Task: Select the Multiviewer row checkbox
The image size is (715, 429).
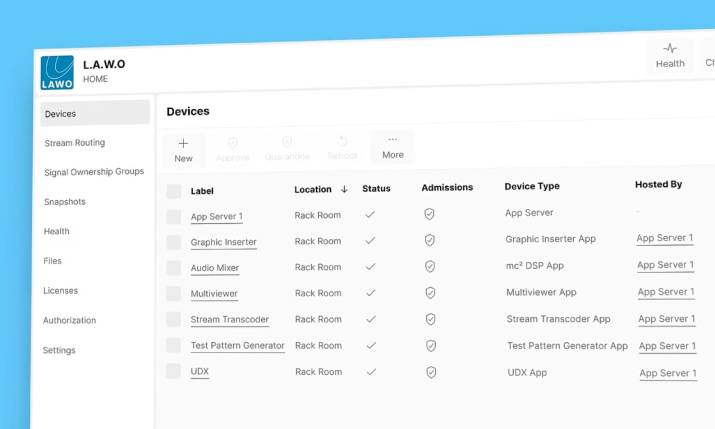Action: tap(174, 294)
